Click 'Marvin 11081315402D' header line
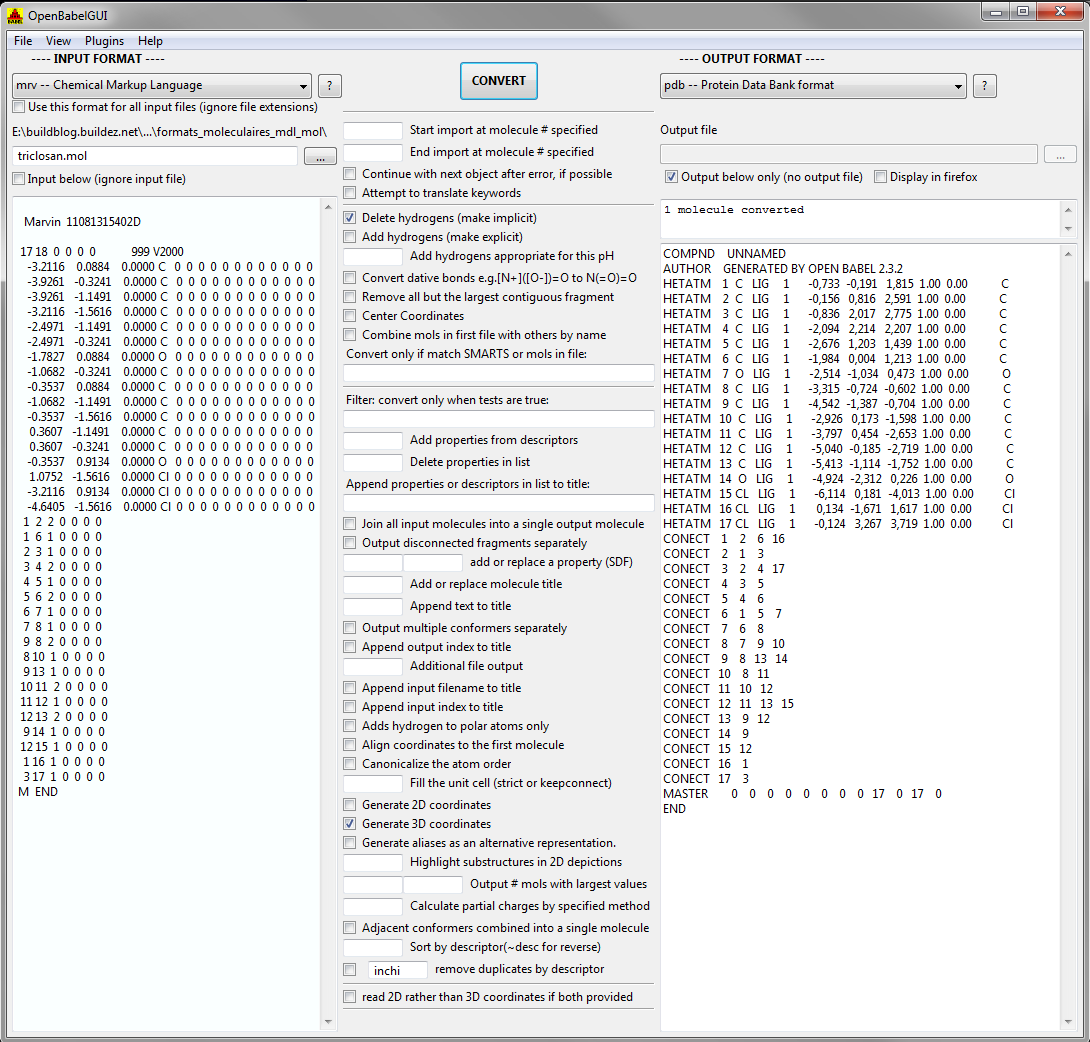Viewport: 1090px width, 1042px height. coord(82,222)
